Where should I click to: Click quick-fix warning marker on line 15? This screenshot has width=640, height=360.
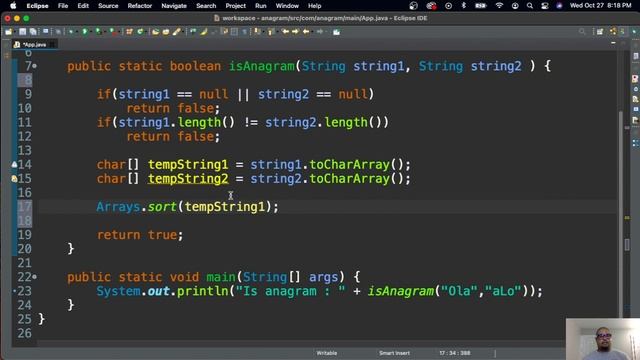click(14, 178)
